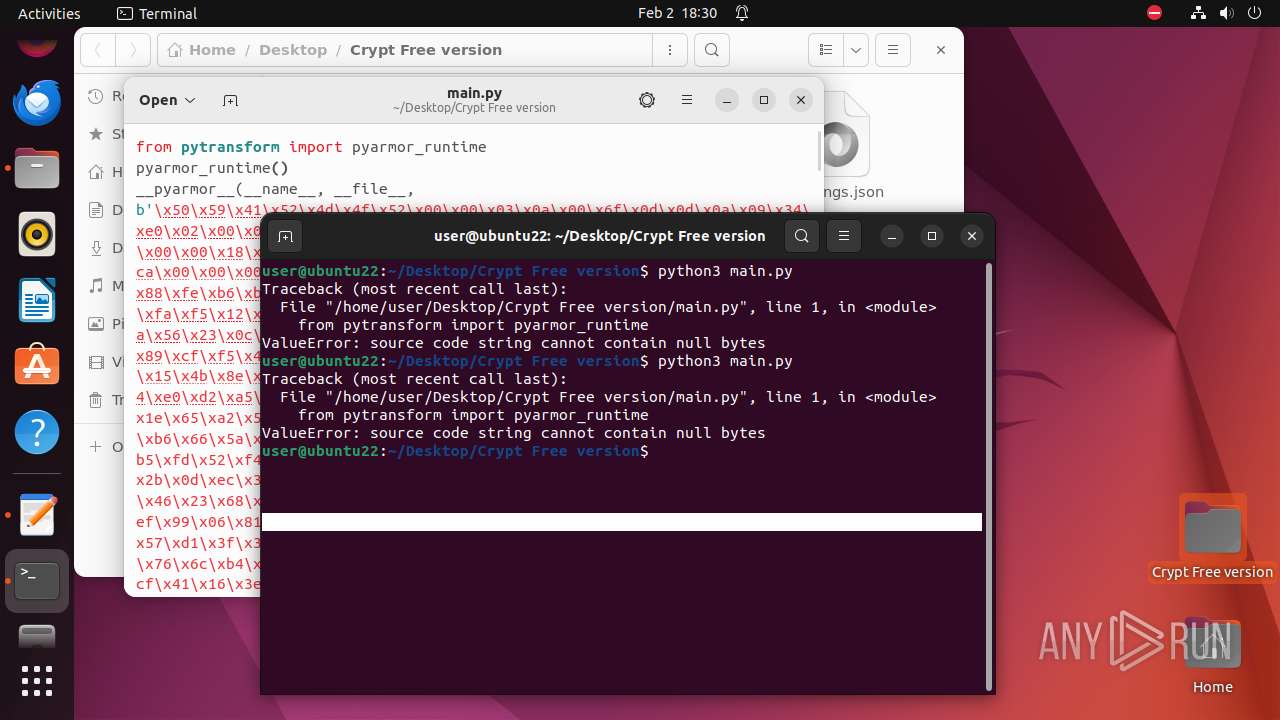Image resolution: width=1280 pixels, height=720 pixels.
Task: Switch to Text Editor in the dock
Action: coord(37,515)
